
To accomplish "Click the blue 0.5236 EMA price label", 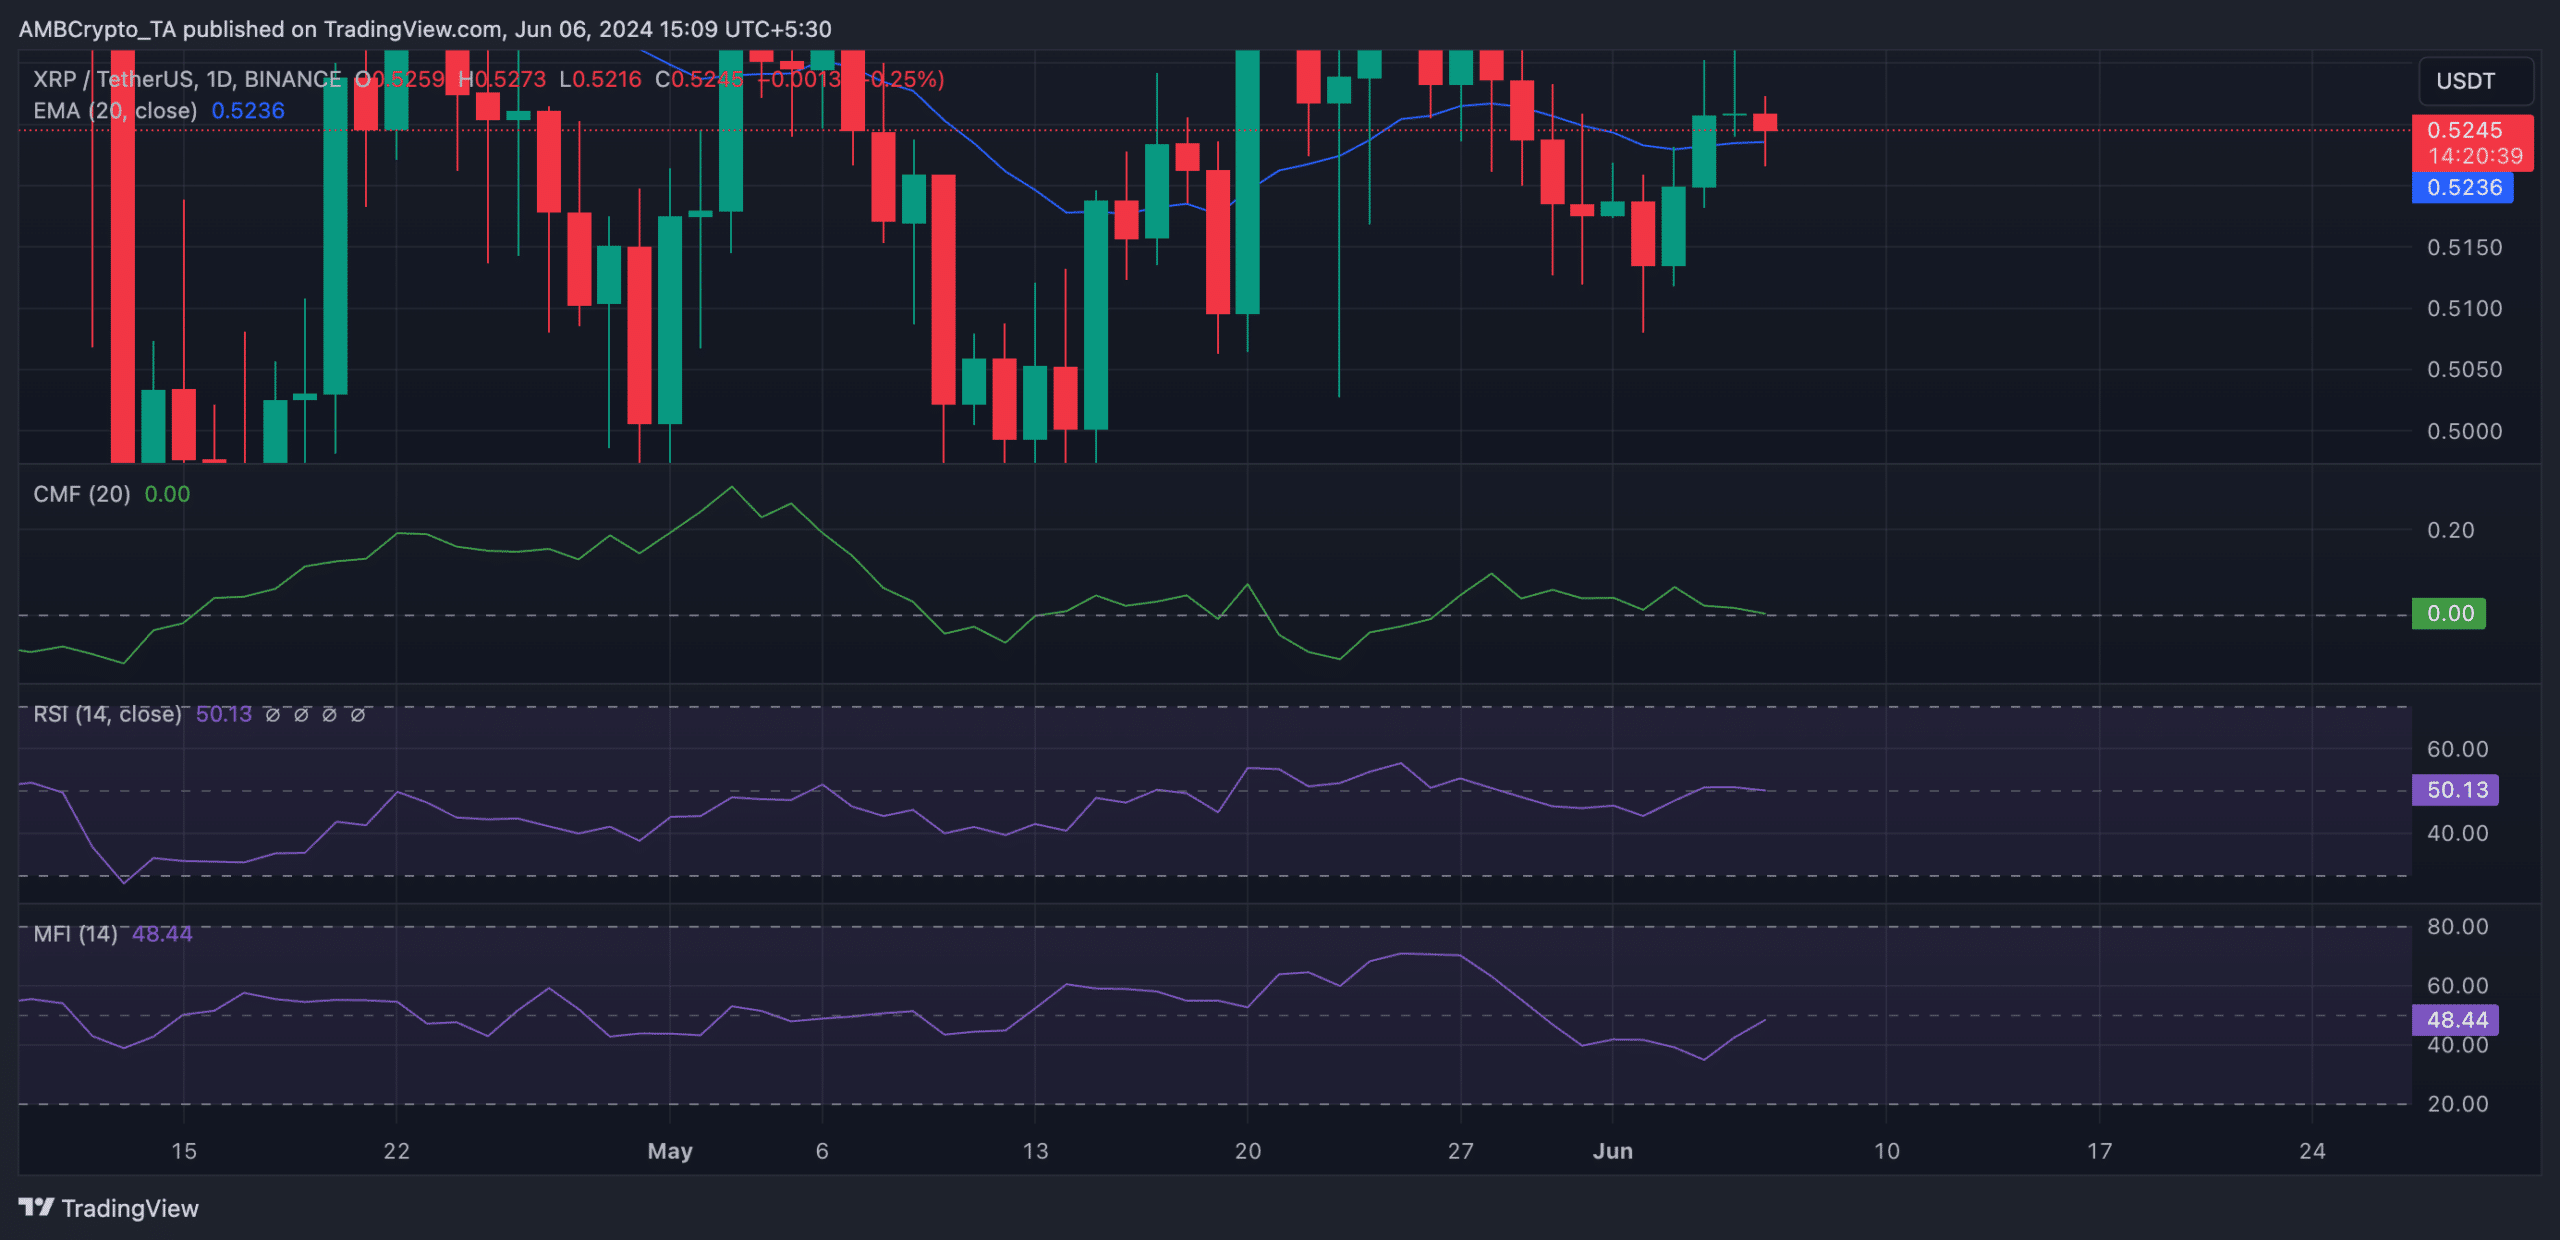I will tap(2463, 187).
